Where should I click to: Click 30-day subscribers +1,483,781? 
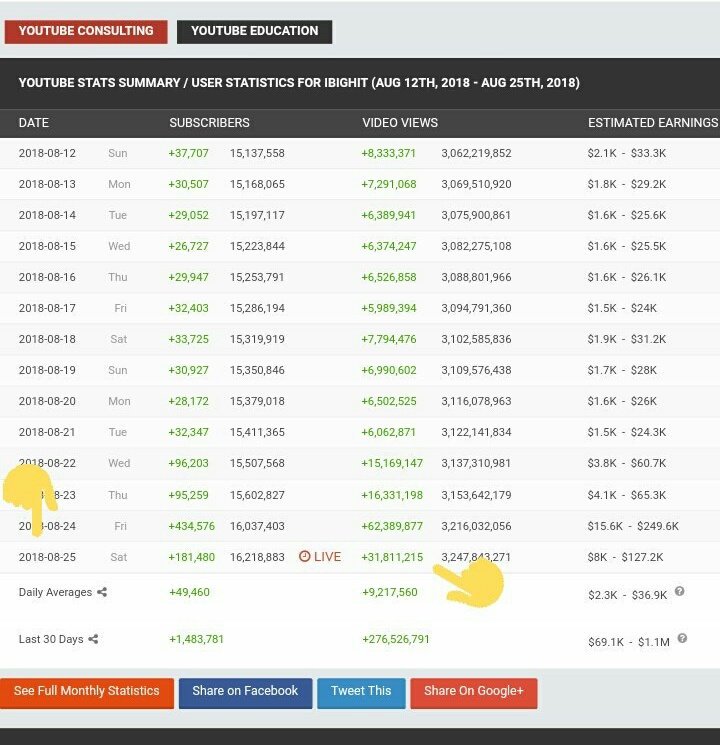[196, 639]
